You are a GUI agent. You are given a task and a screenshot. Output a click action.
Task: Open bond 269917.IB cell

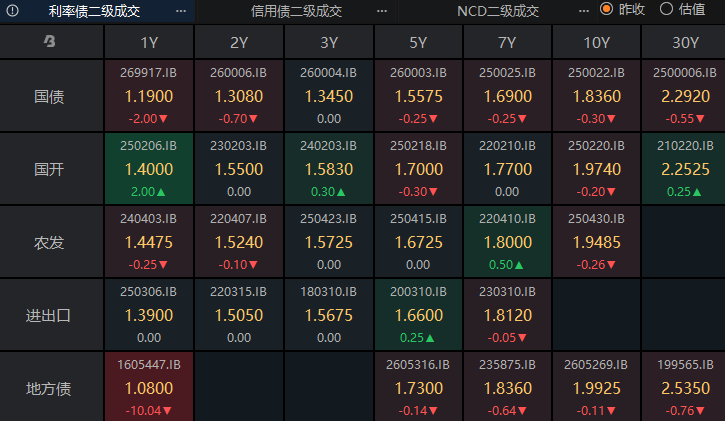(x=149, y=96)
